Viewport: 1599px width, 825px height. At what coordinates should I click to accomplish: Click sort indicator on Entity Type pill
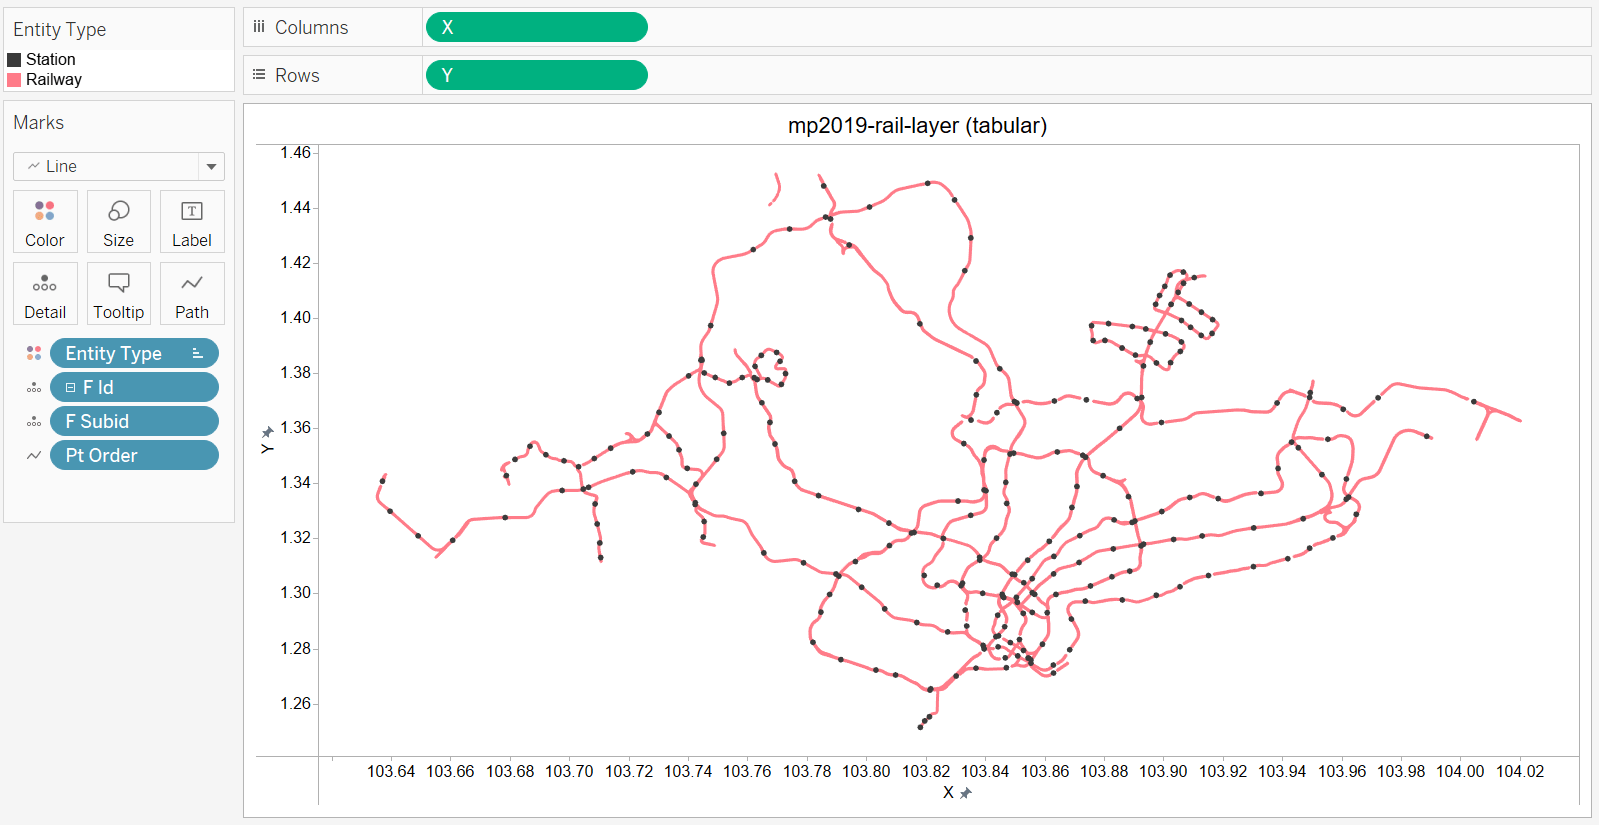click(x=198, y=353)
